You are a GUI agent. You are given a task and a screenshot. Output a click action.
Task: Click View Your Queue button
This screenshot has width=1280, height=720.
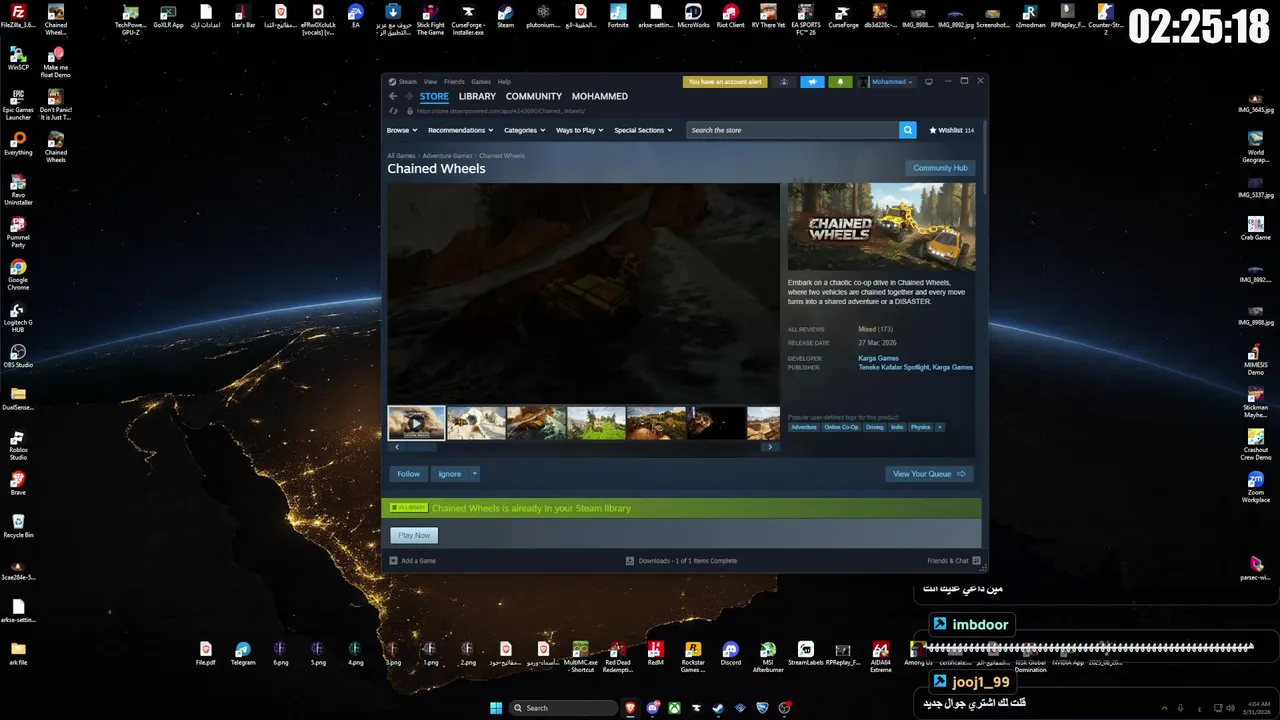929,474
